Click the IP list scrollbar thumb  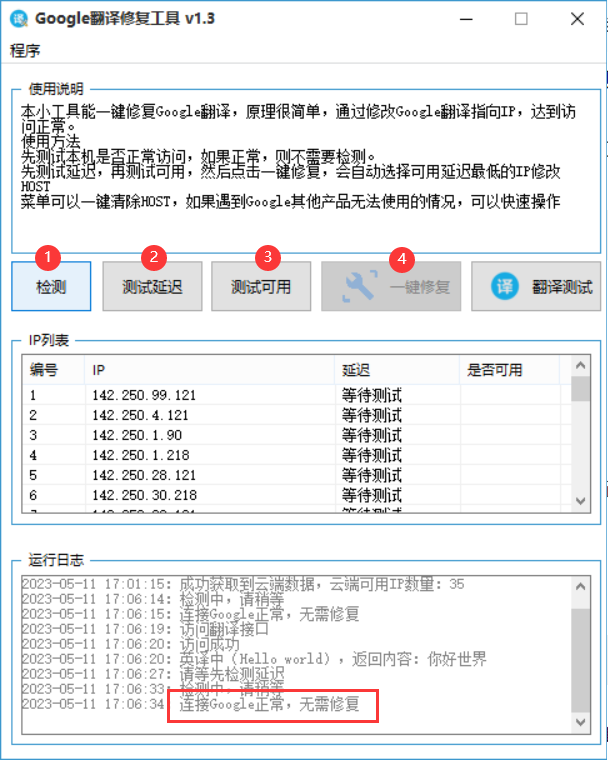click(580, 389)
